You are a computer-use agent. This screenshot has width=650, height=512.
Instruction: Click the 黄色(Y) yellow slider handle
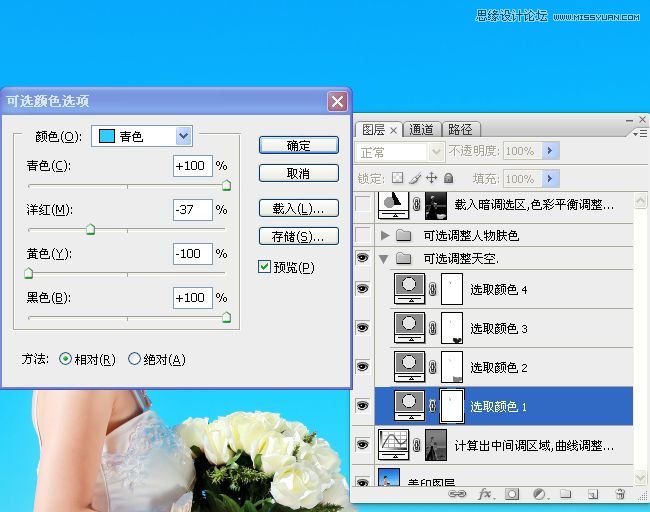(29, 273)
